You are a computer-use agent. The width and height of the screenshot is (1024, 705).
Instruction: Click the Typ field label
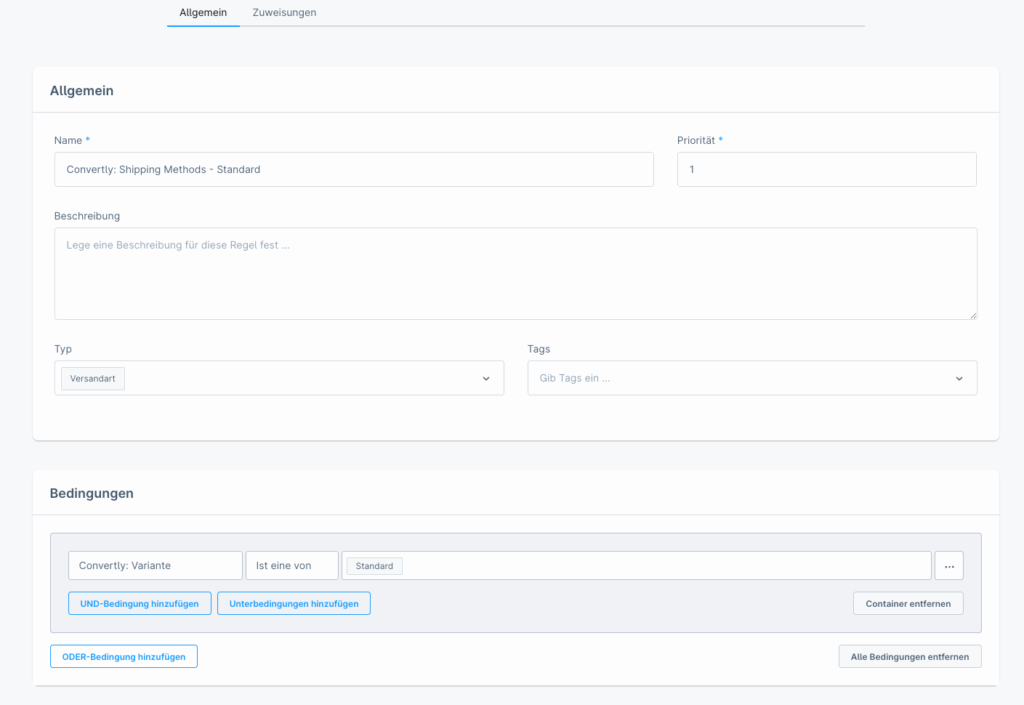point(63,349)
